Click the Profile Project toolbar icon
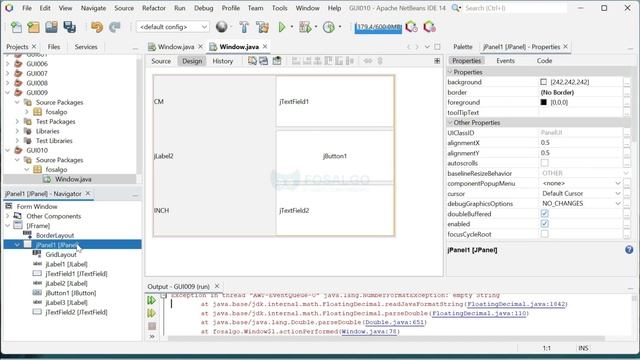 point(329,27)
